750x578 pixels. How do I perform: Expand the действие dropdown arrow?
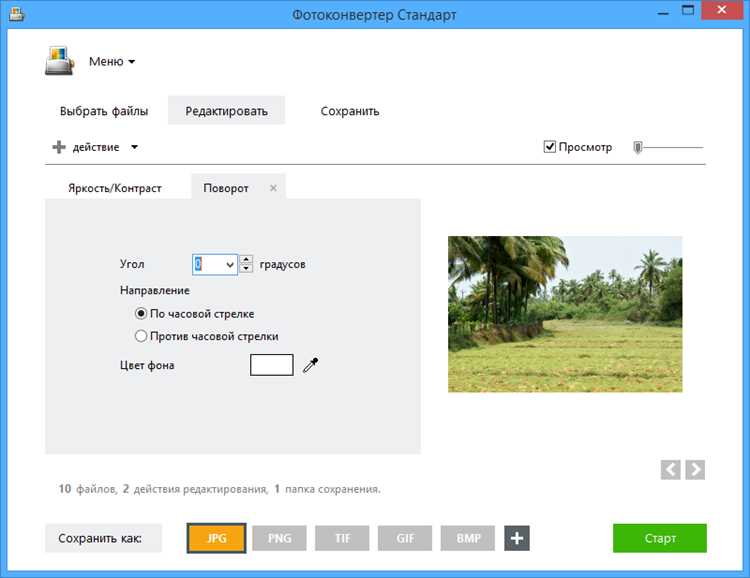pyautogui.click(x=134, y=147)
